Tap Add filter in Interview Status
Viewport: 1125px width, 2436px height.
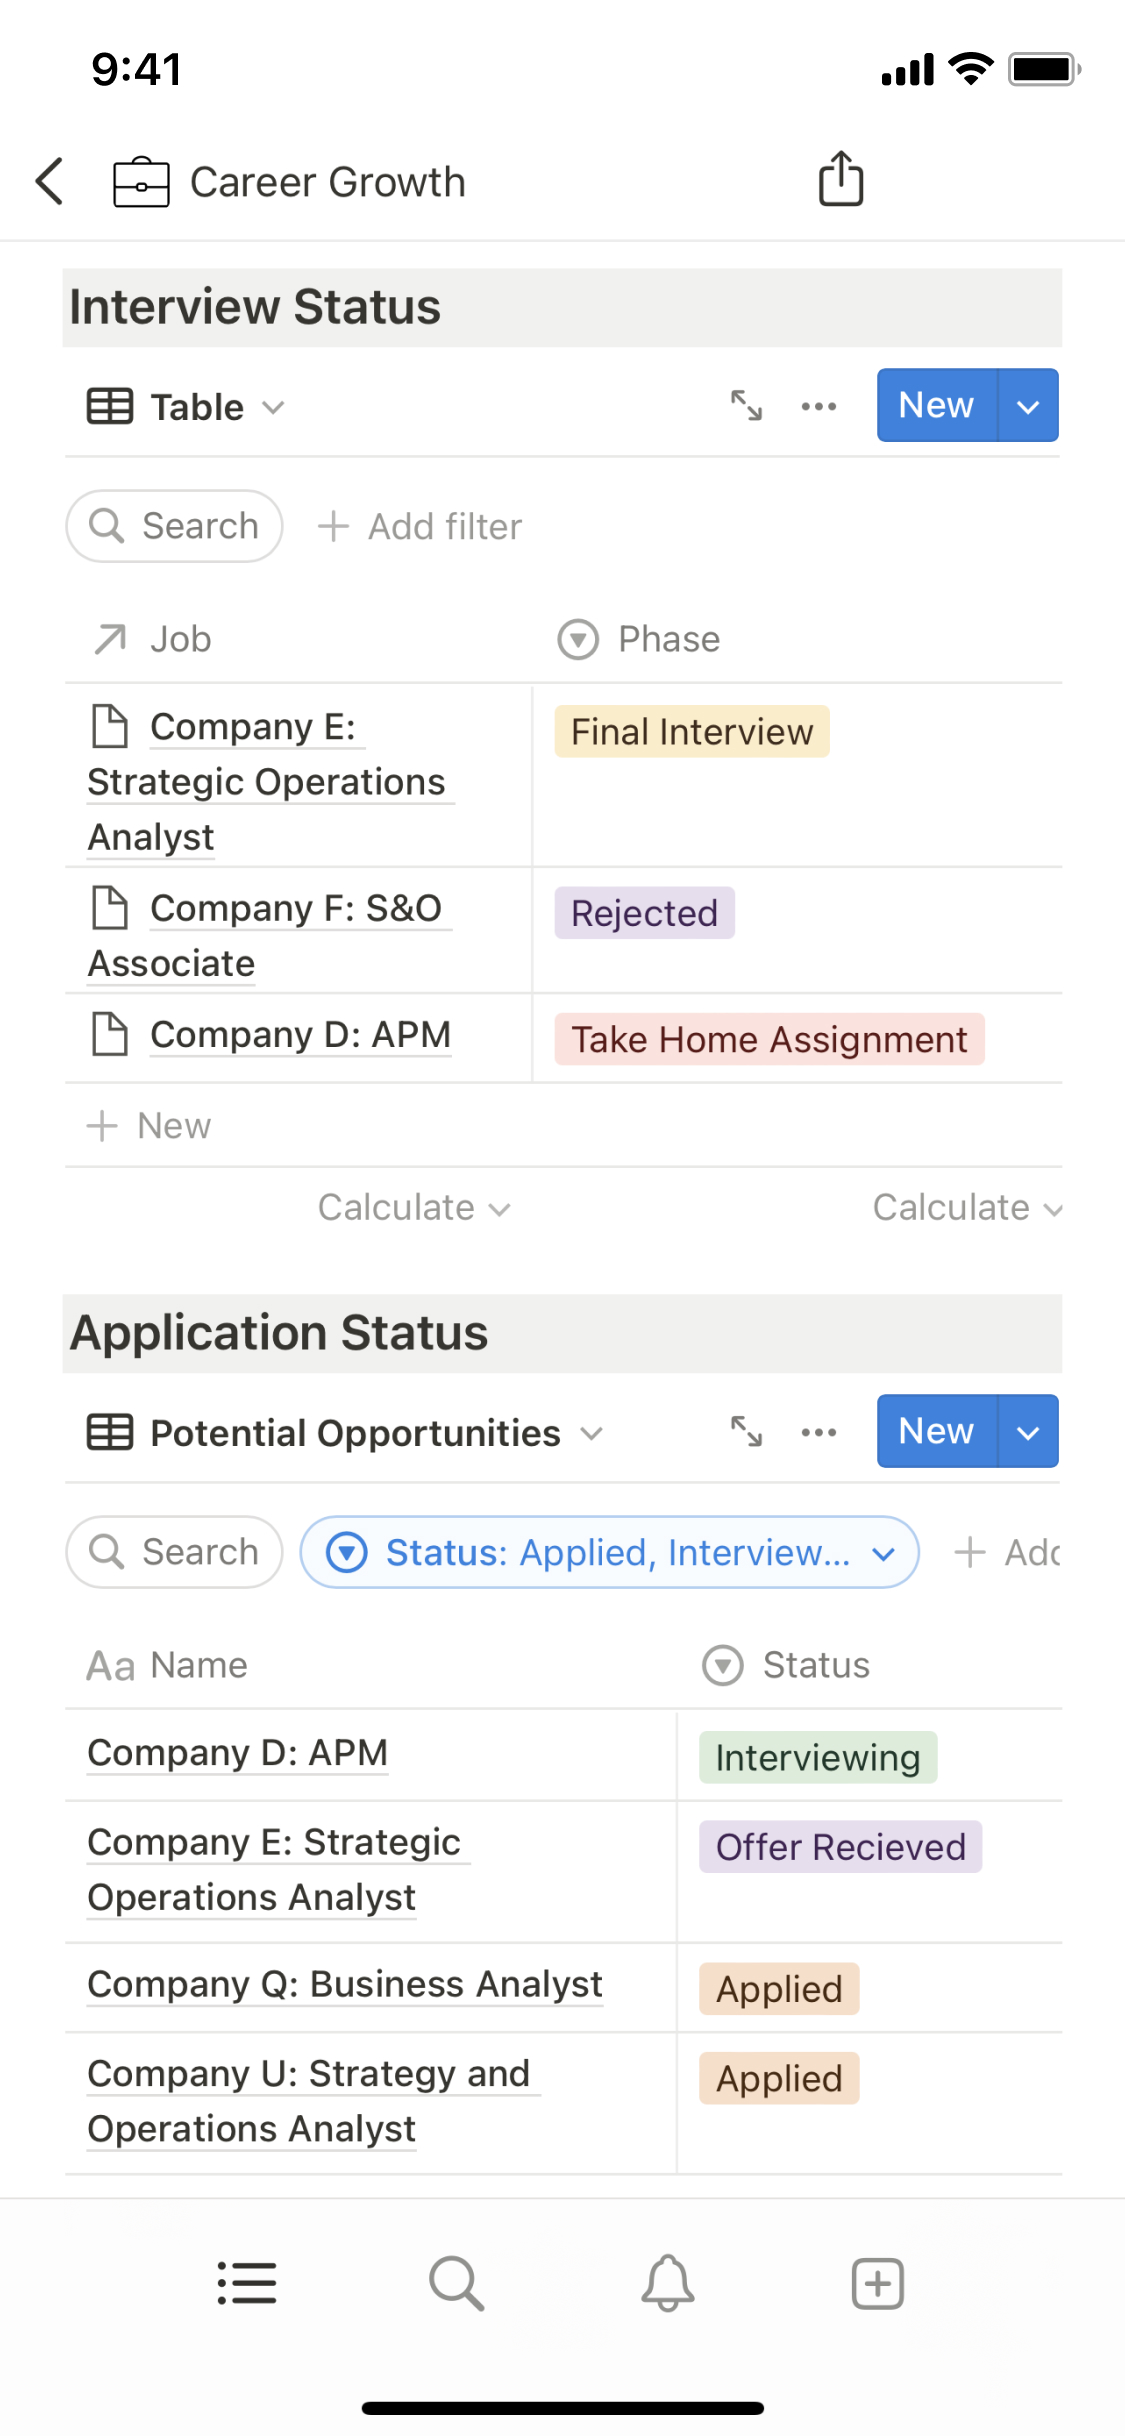(x=420, y=526)
